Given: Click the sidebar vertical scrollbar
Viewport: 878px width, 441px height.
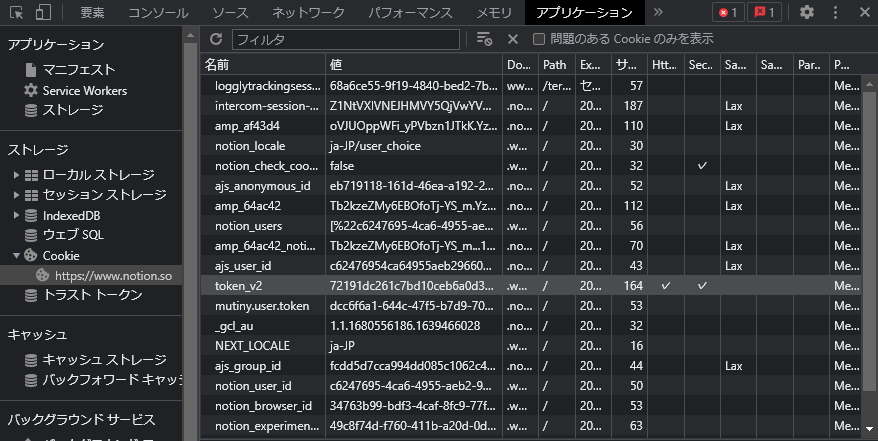Looking at the screenshot, I should 190,241.
